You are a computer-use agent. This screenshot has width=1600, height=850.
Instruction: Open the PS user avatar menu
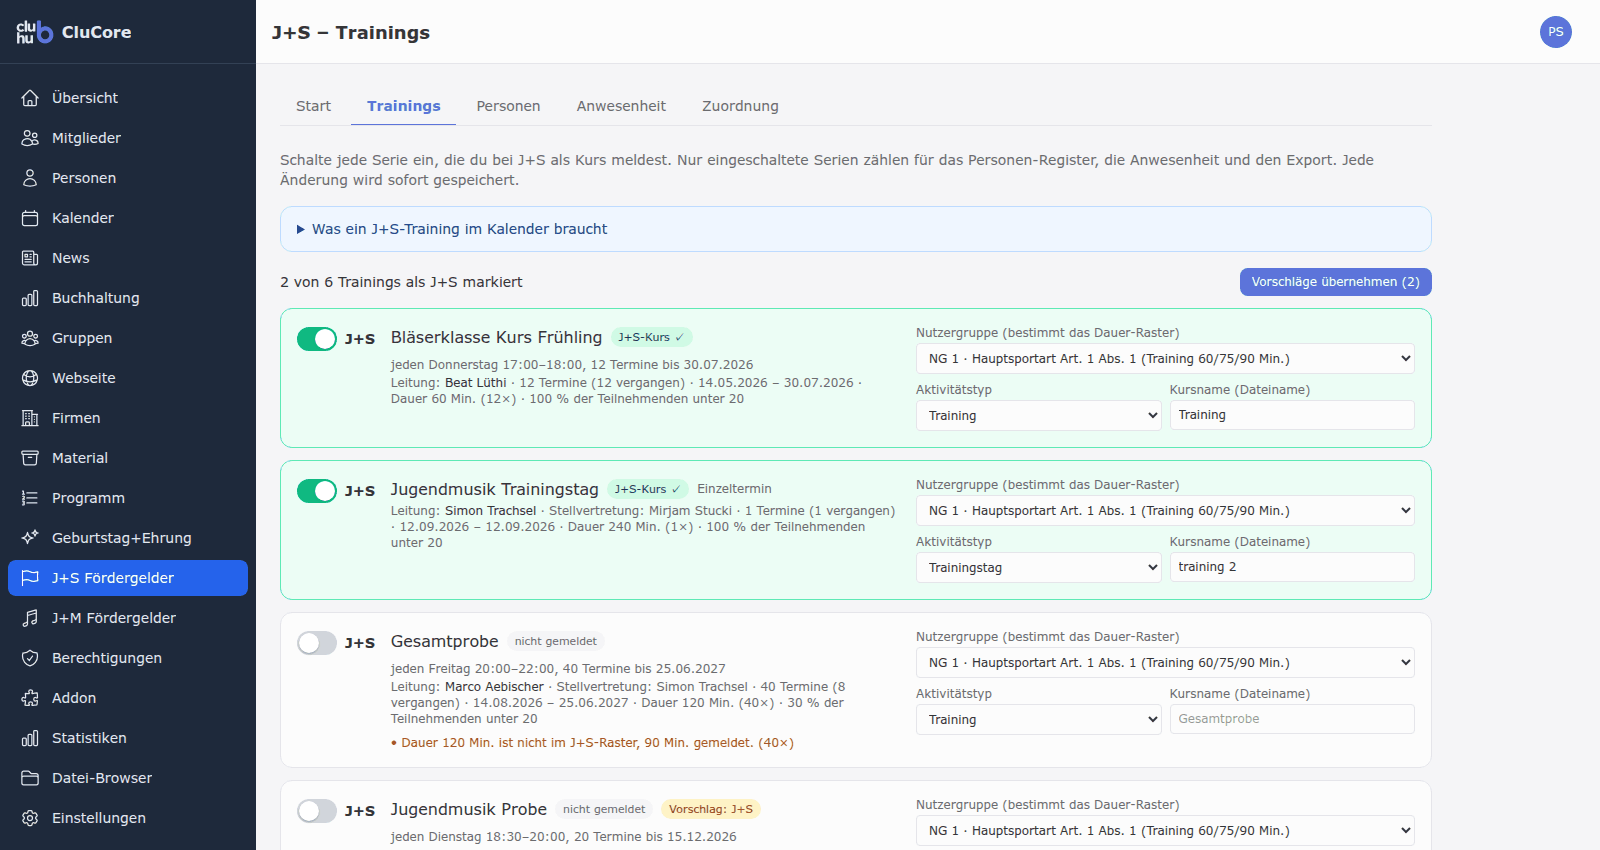[x=1556, y=32]
